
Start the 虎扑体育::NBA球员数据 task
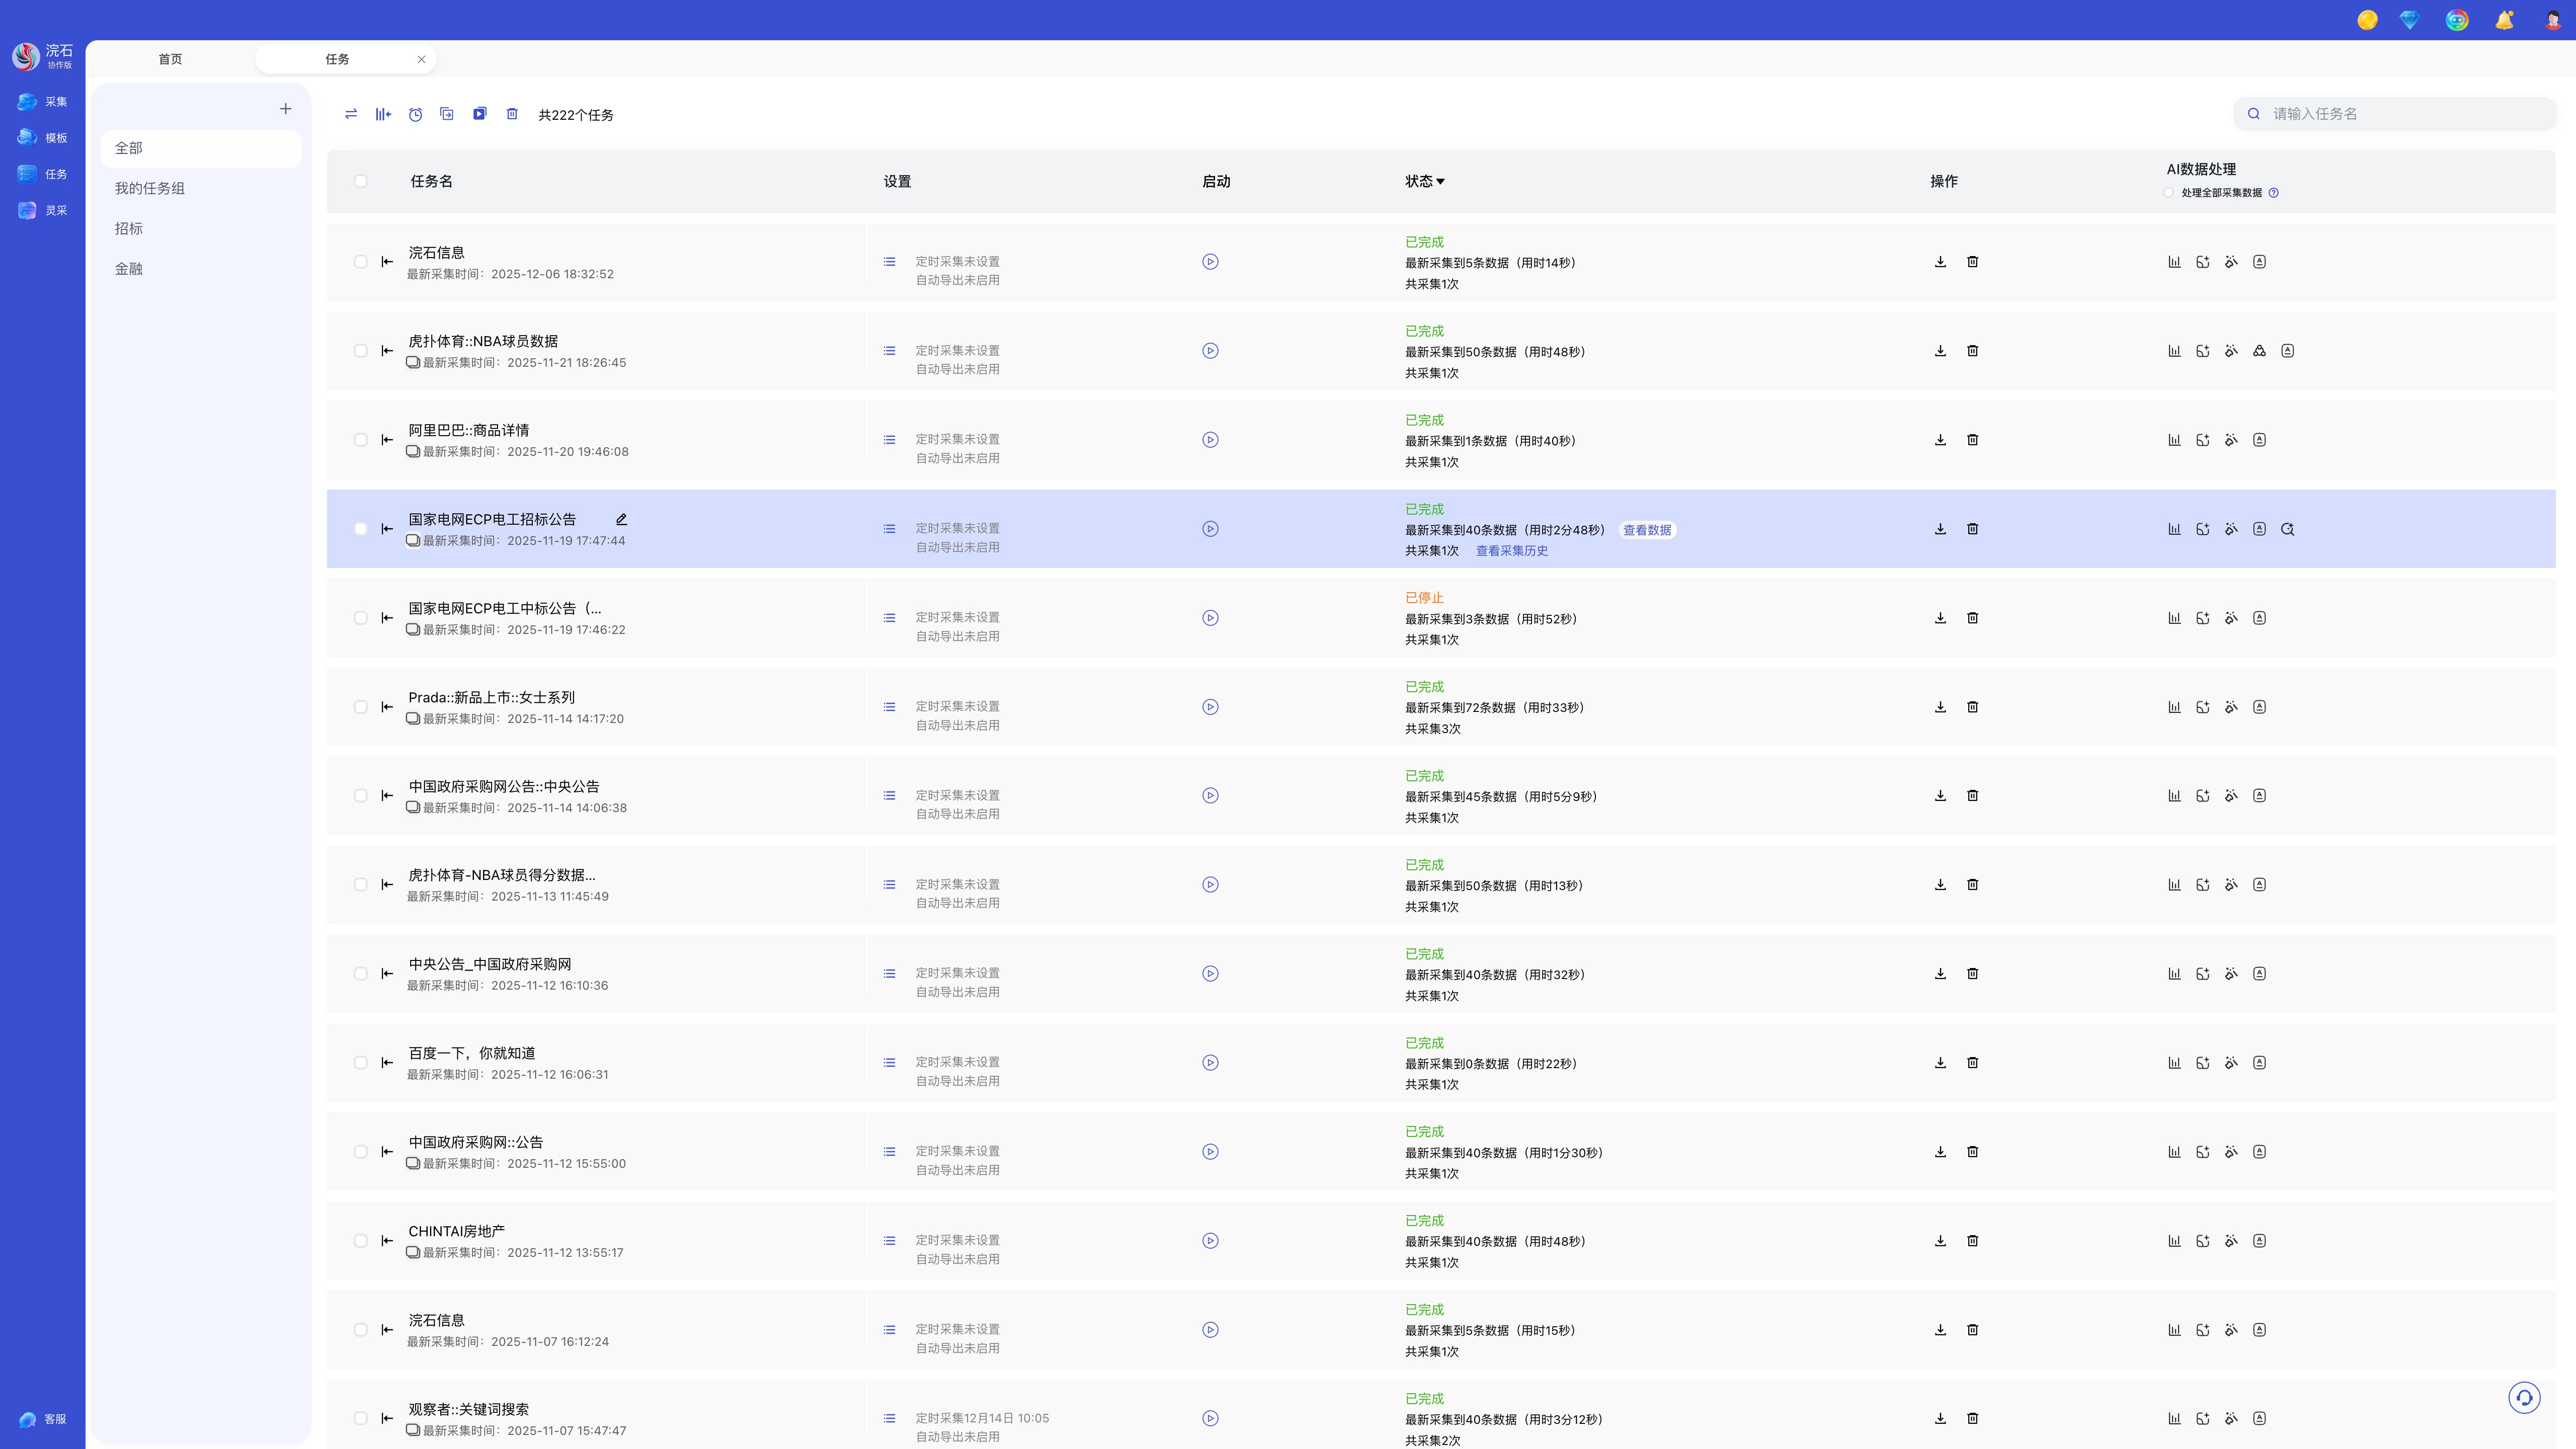coord(1210,351)
